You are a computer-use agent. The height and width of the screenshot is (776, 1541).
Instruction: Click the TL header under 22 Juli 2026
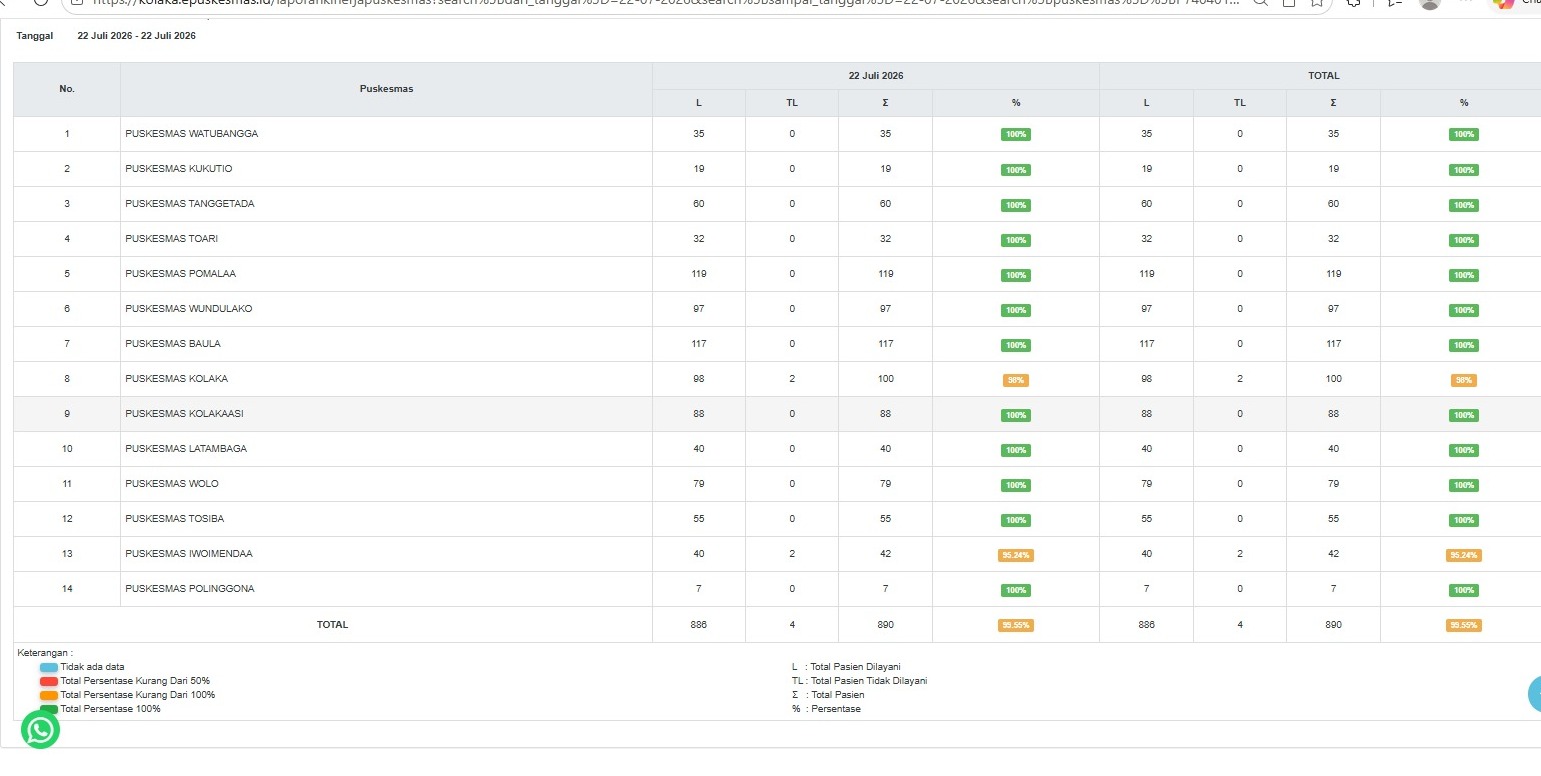pyautogui.click(x=792, y=103)
